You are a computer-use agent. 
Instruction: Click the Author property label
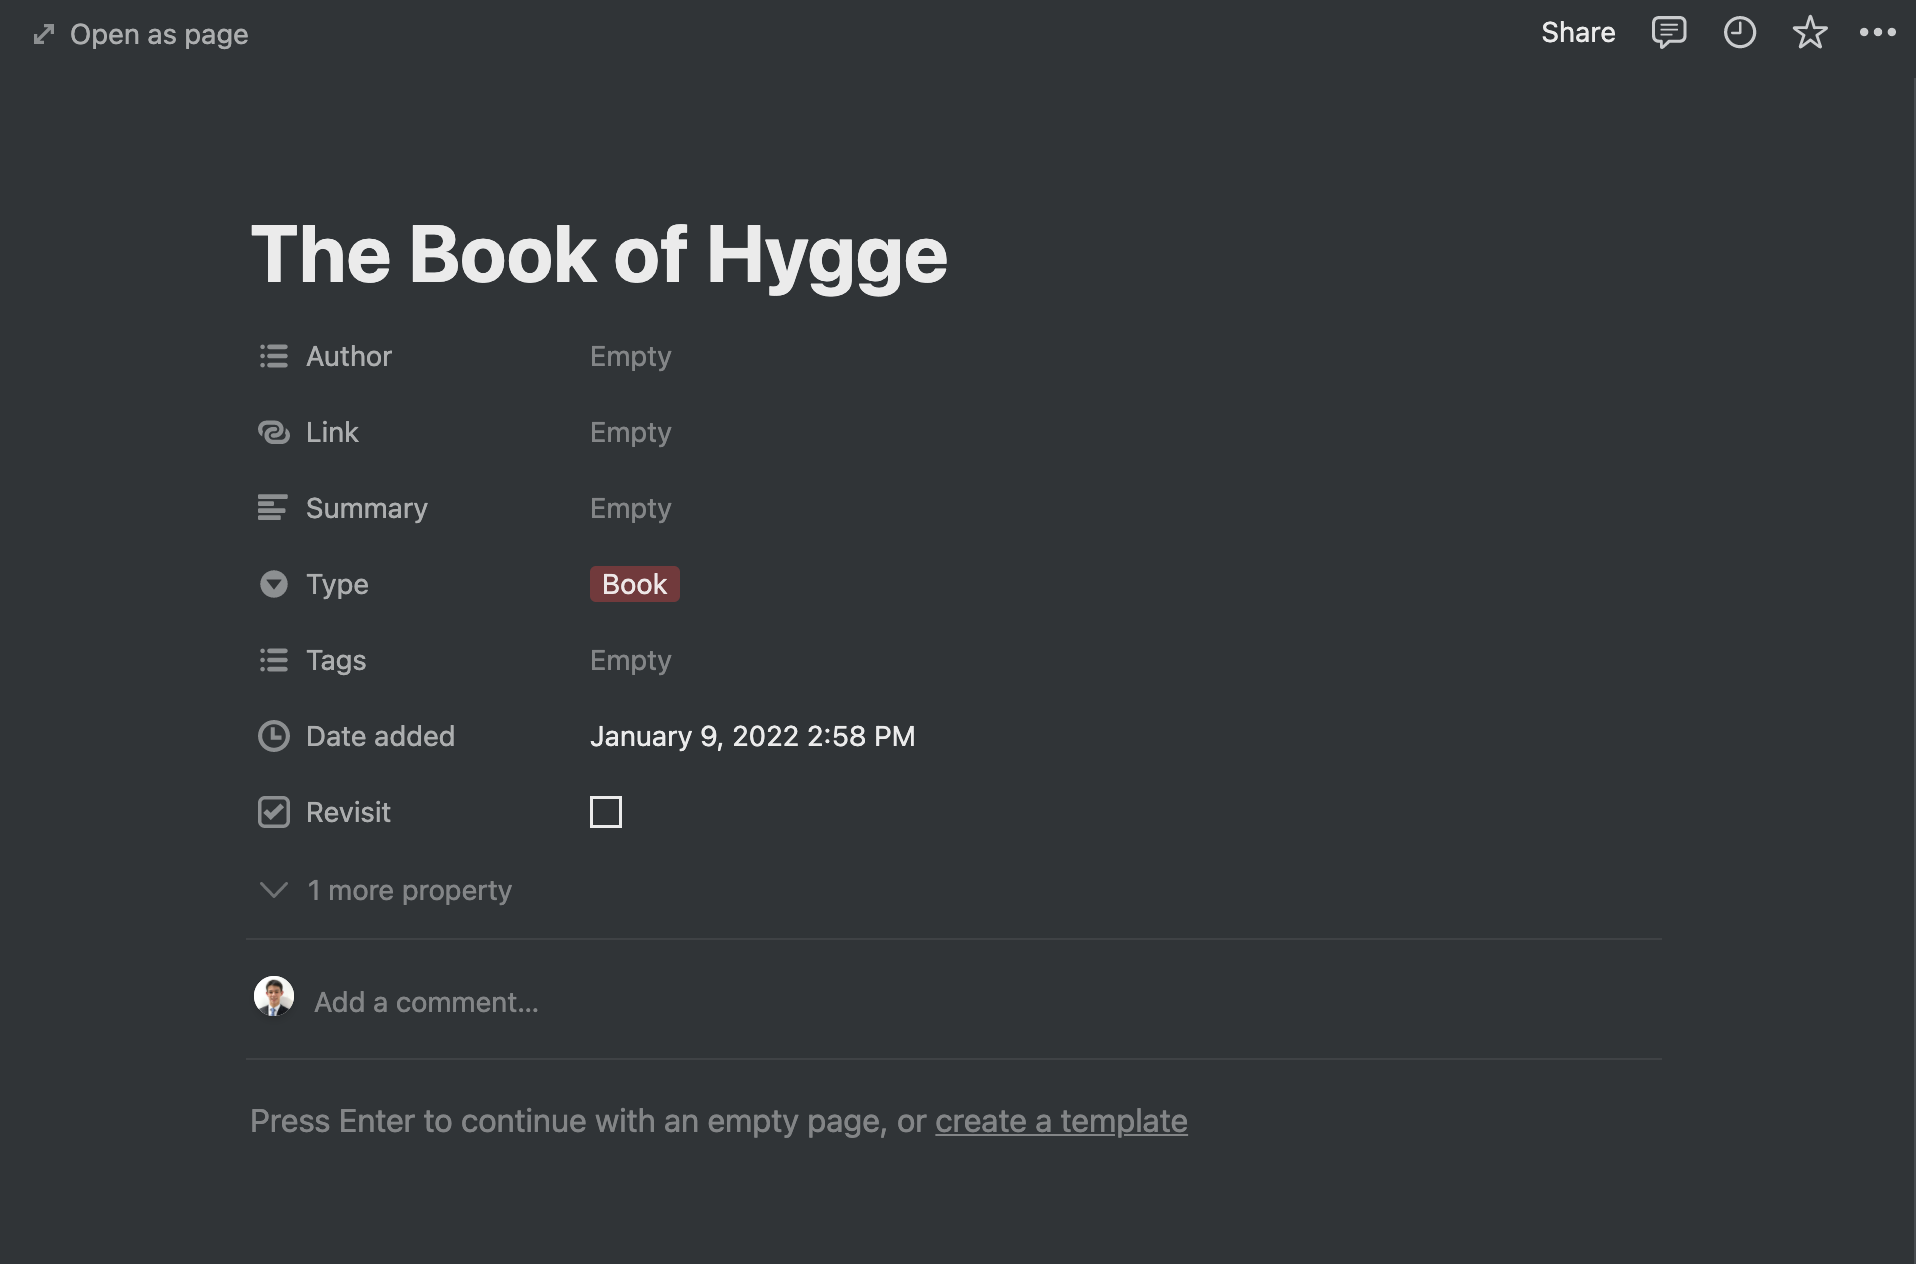349,356
